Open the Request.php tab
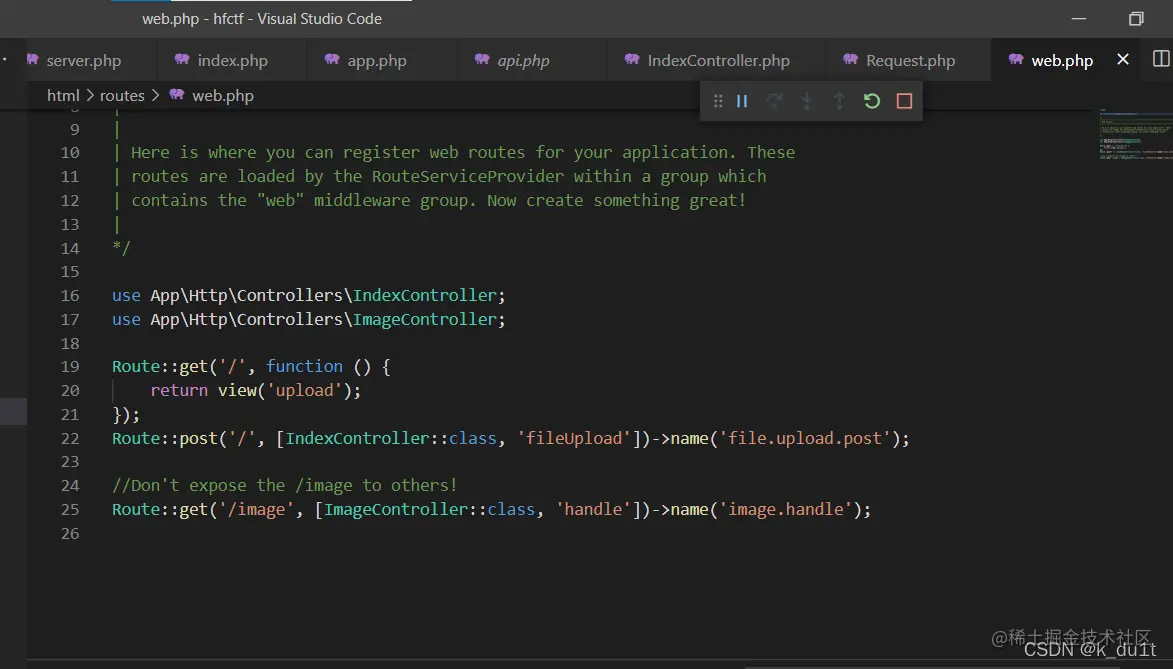Image resolution: width=1173 pixels, height=669 pixels. [909, 61]
